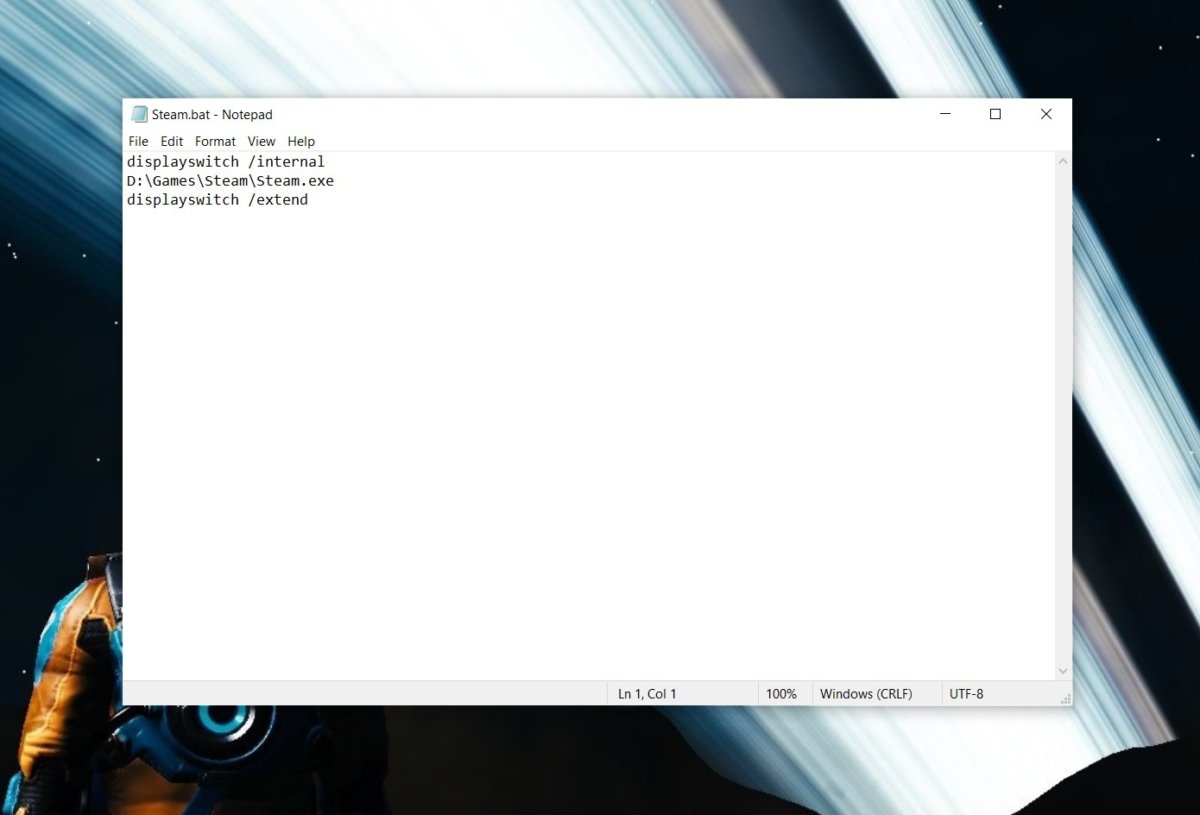This screenshot has height=815, width=1200.
Task: Open the Edit menu
Action: (171, 141)
